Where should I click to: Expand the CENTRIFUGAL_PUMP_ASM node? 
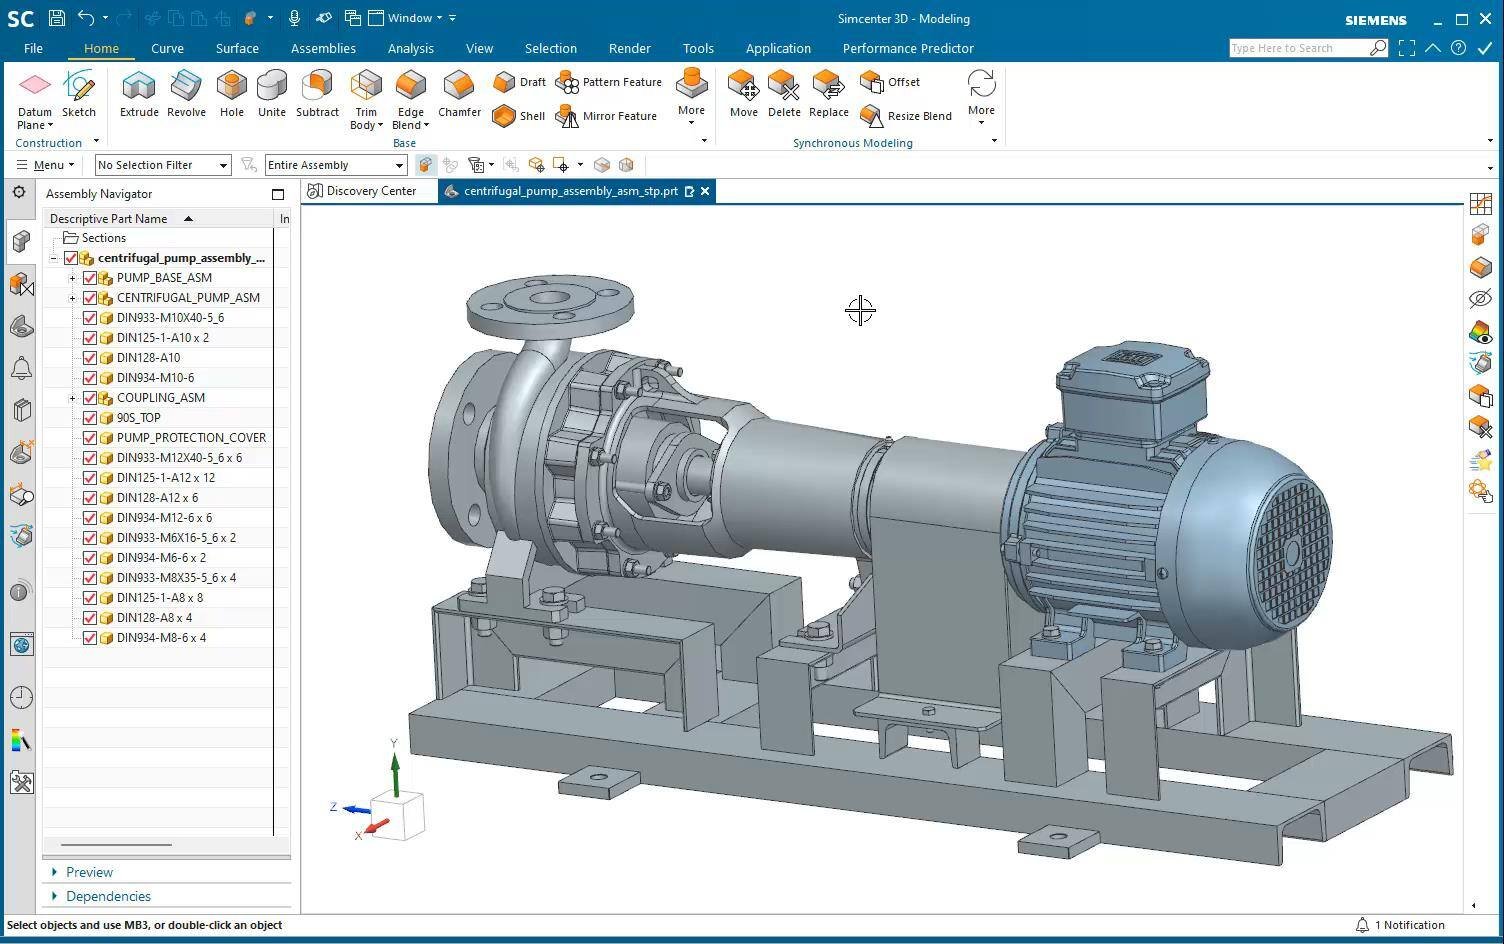tap(72, 298)
